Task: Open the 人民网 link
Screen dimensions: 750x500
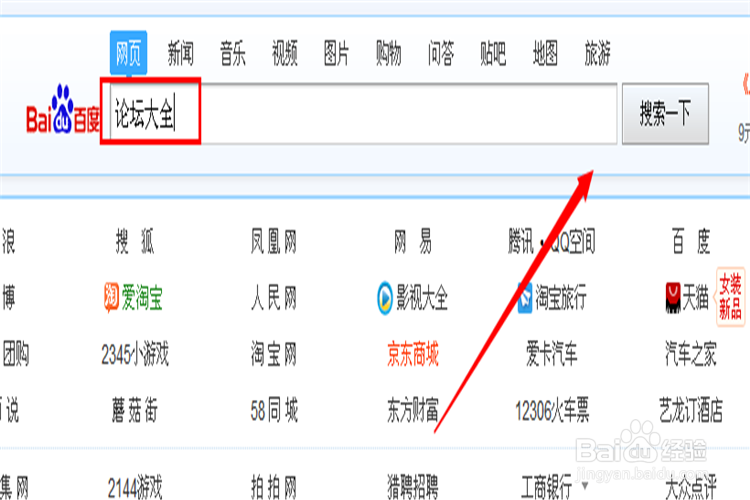Action: click(274, 298)
